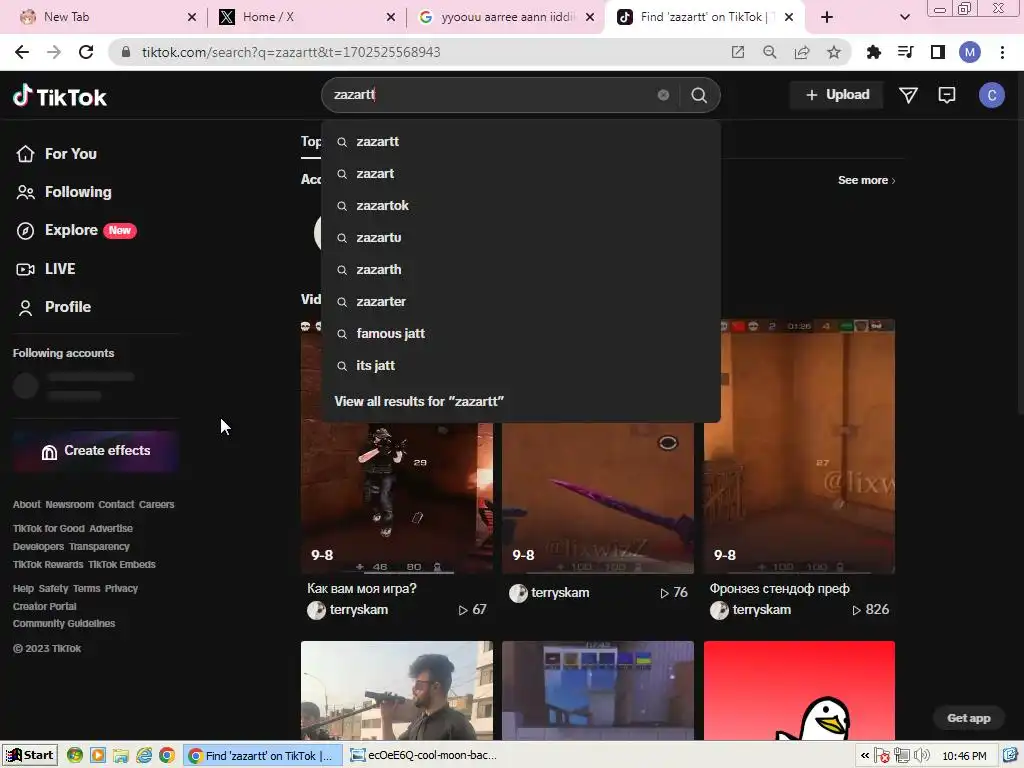Open the Chrome profile M avatar
The width and height of the screenshot is (1024, 768).
970,52
